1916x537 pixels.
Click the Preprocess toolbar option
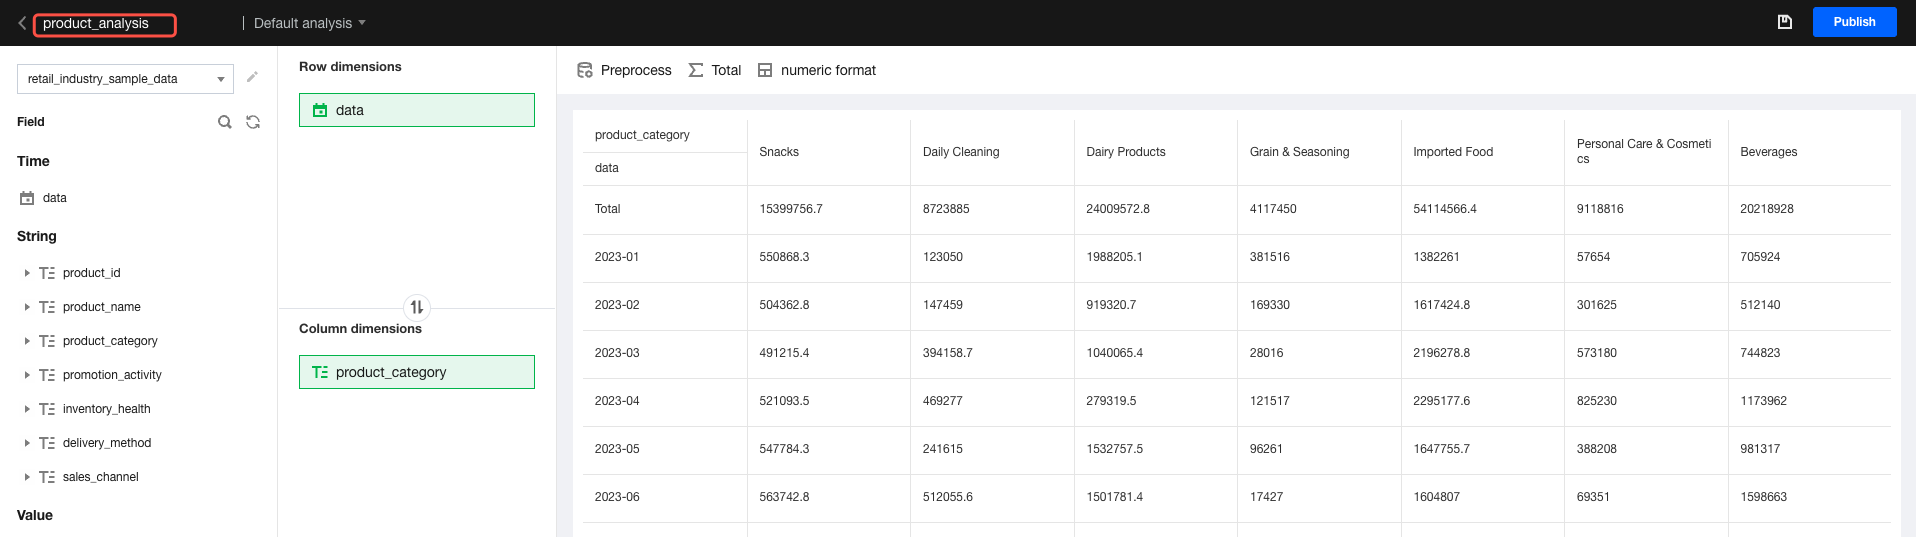pos(625,70)
